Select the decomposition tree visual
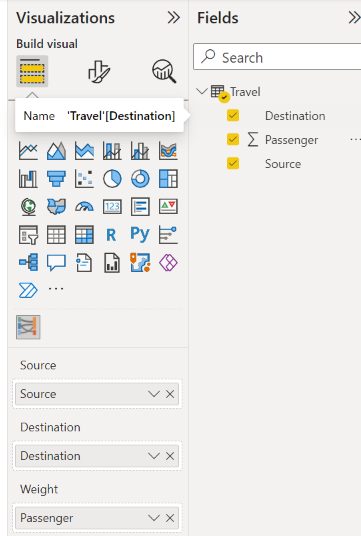The image size is (361, 536). pos(28,263)
